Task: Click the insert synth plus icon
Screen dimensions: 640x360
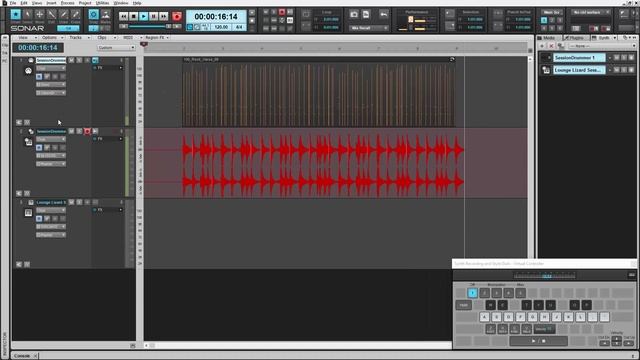Action: [542, 46]
